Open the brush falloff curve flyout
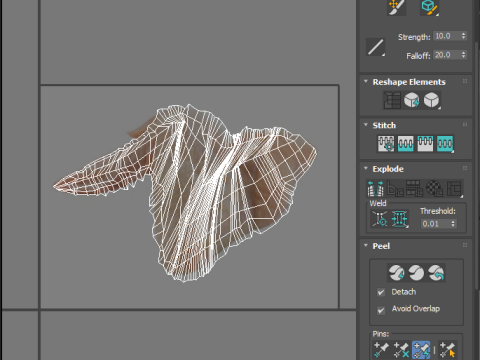 pos(376,47)
